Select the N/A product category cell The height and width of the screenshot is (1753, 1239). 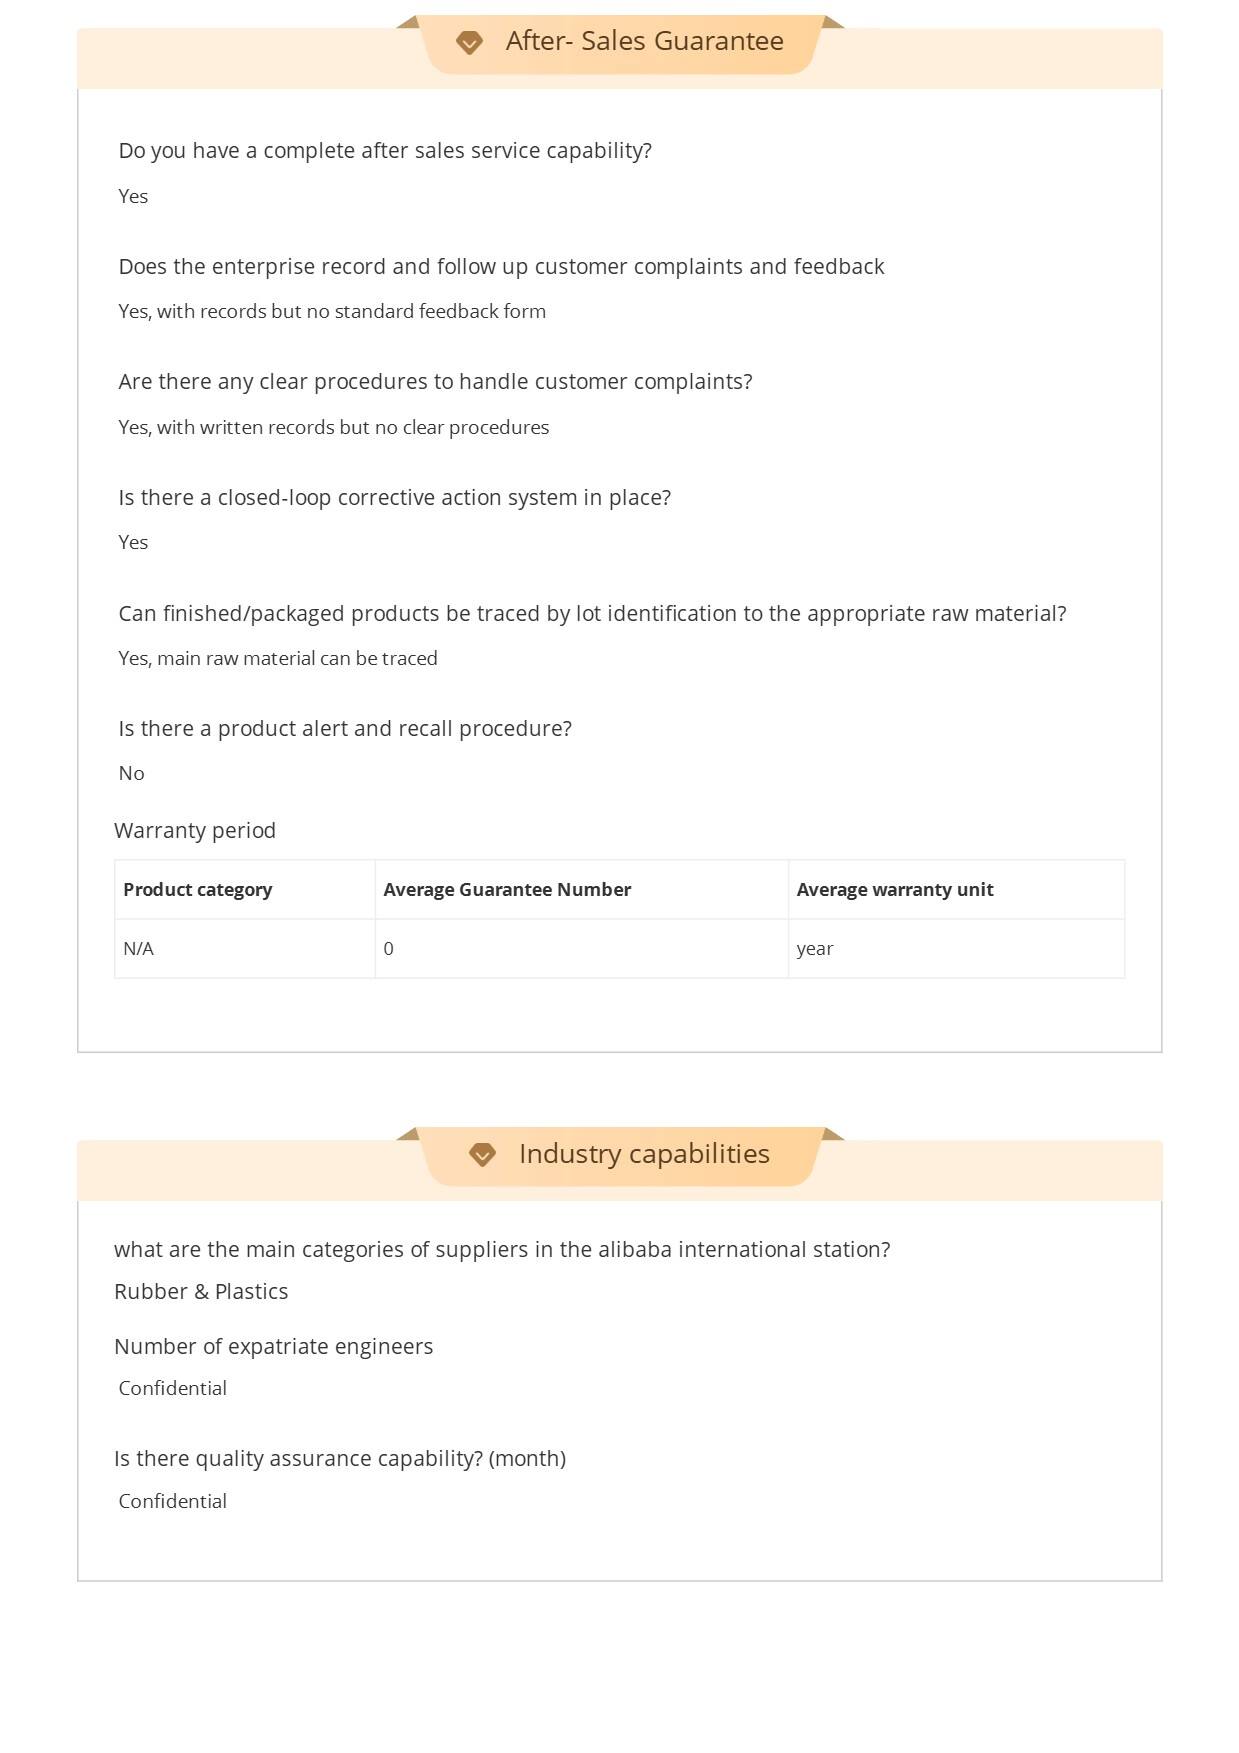pos(139,949)
